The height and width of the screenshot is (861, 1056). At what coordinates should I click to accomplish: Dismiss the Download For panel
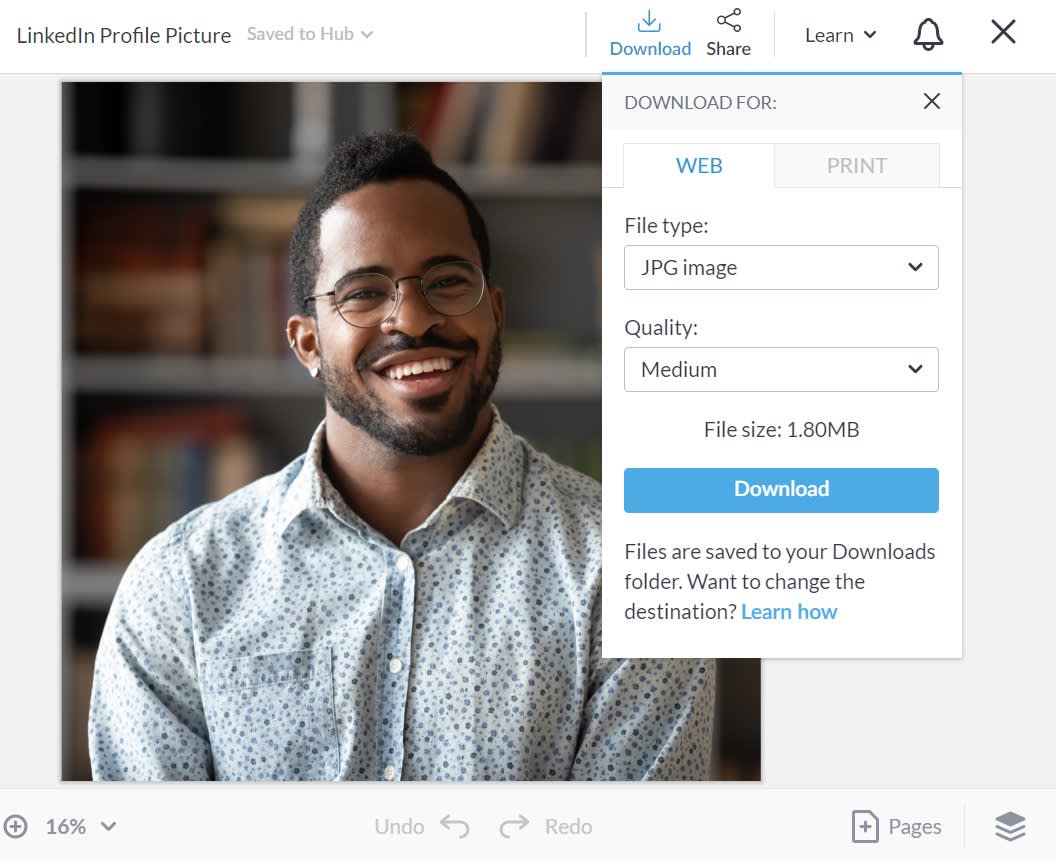point(931,101)
